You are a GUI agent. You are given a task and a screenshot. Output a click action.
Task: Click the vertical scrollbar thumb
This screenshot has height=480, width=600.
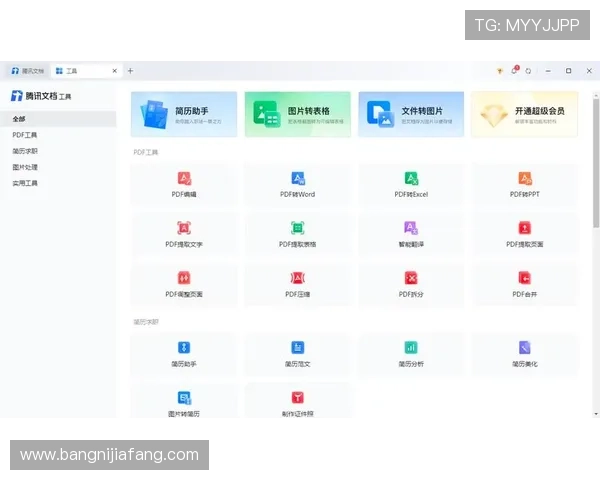(596, 163)
